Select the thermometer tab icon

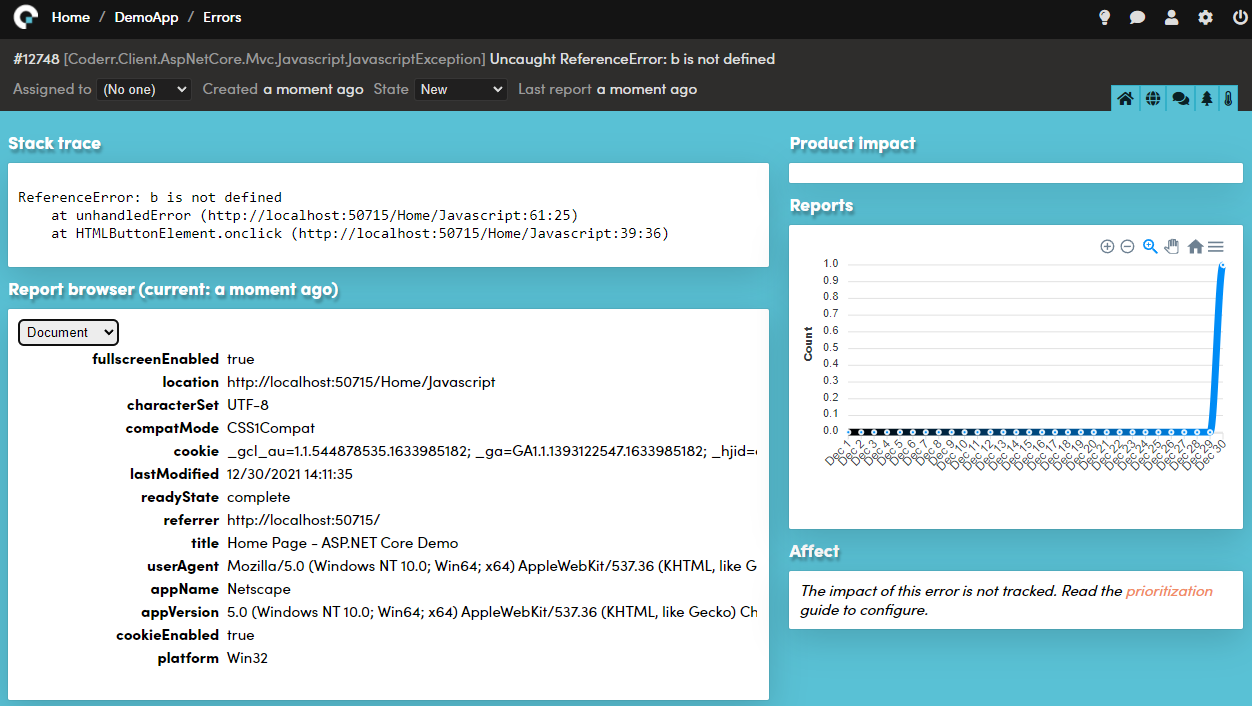(1229, 99)
